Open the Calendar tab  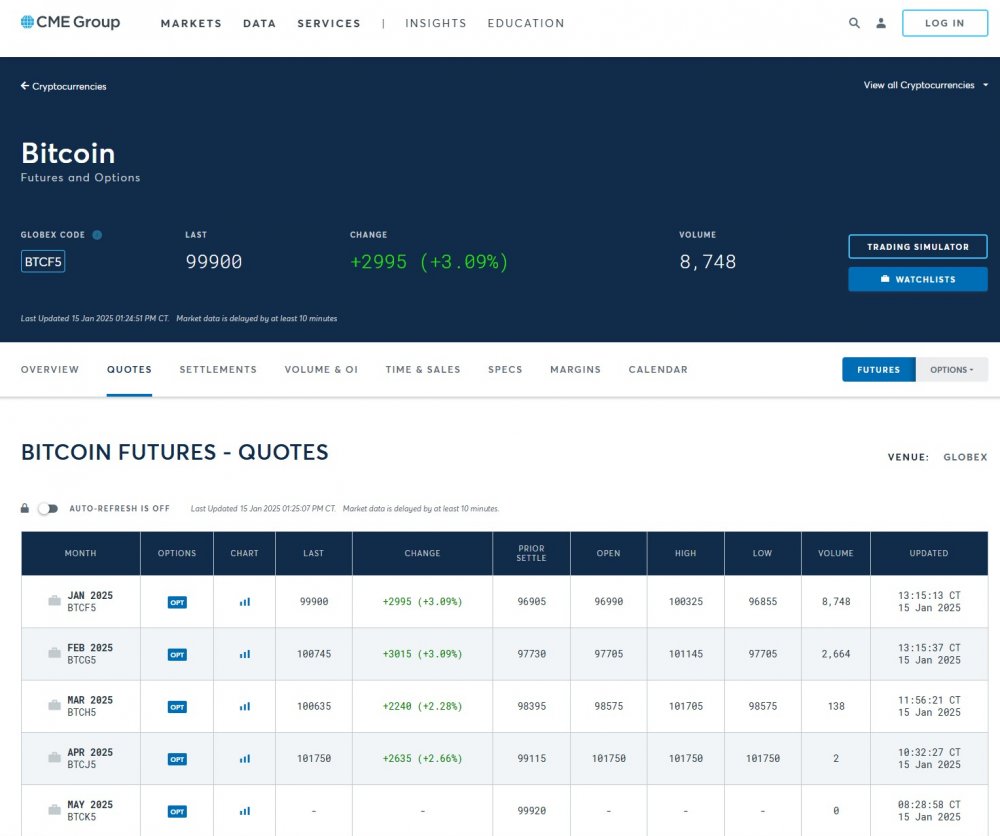(658, 370)
